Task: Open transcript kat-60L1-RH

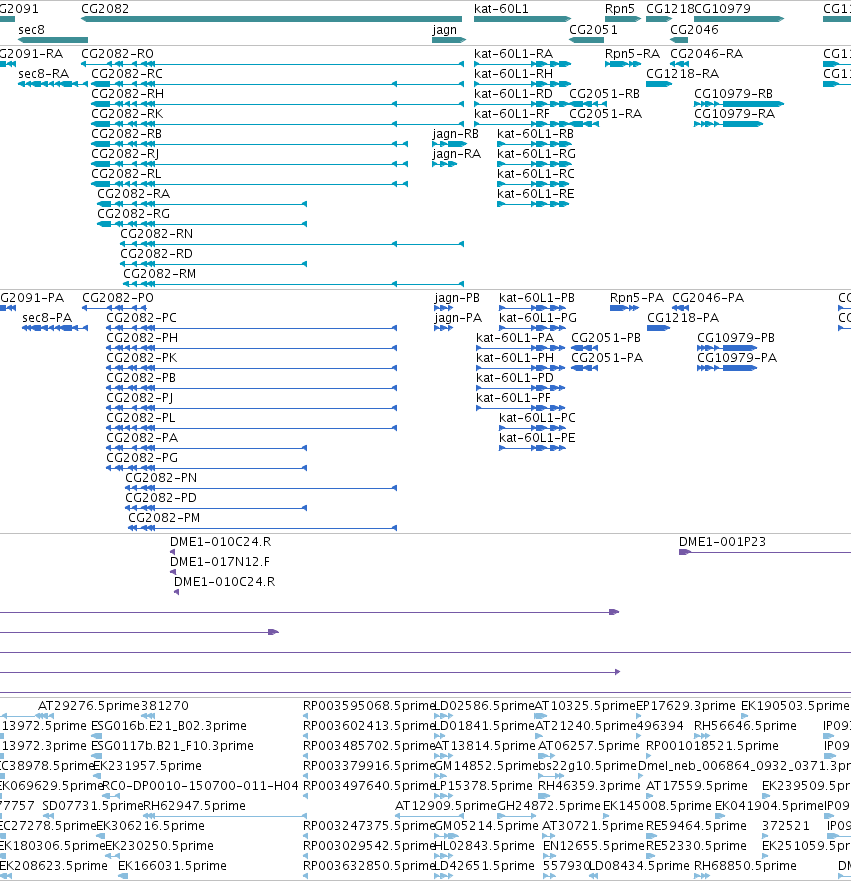Action: [522, 84]
